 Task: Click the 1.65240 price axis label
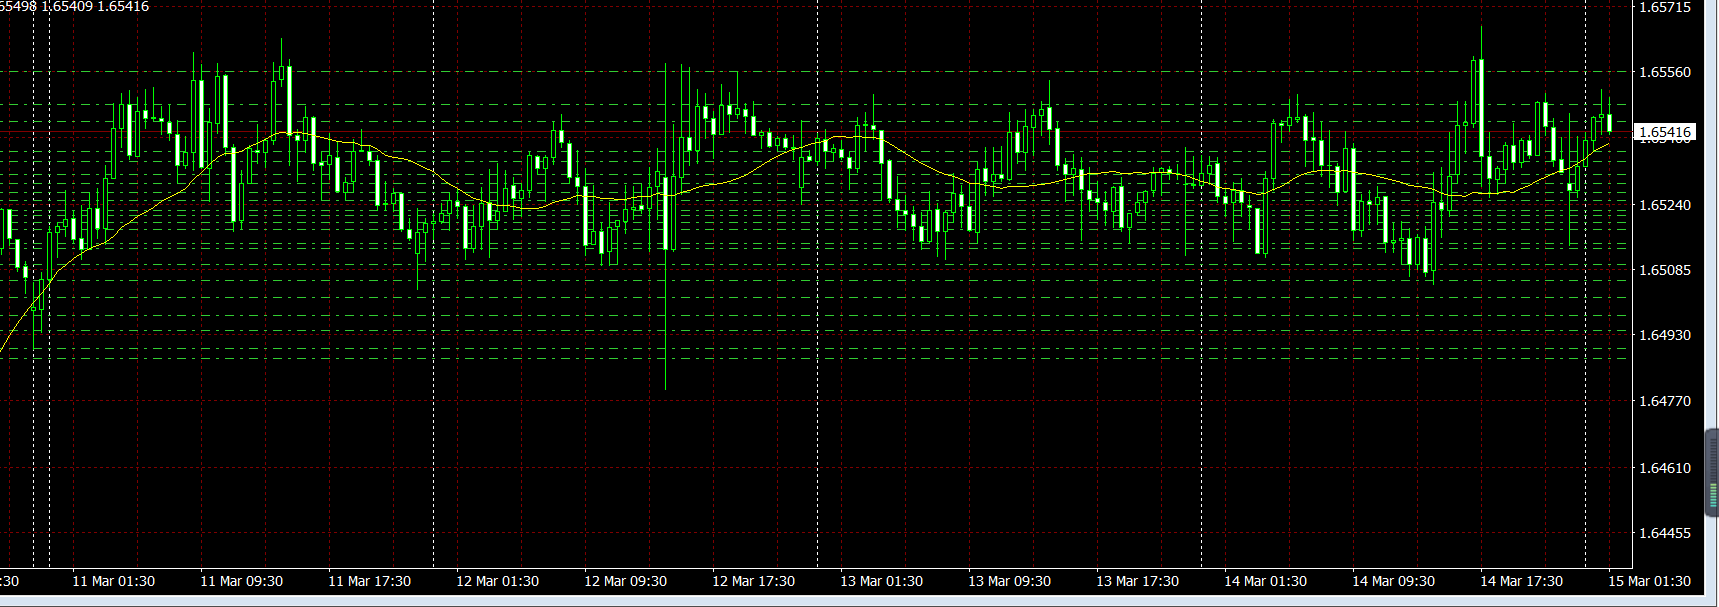point(1665,205)
